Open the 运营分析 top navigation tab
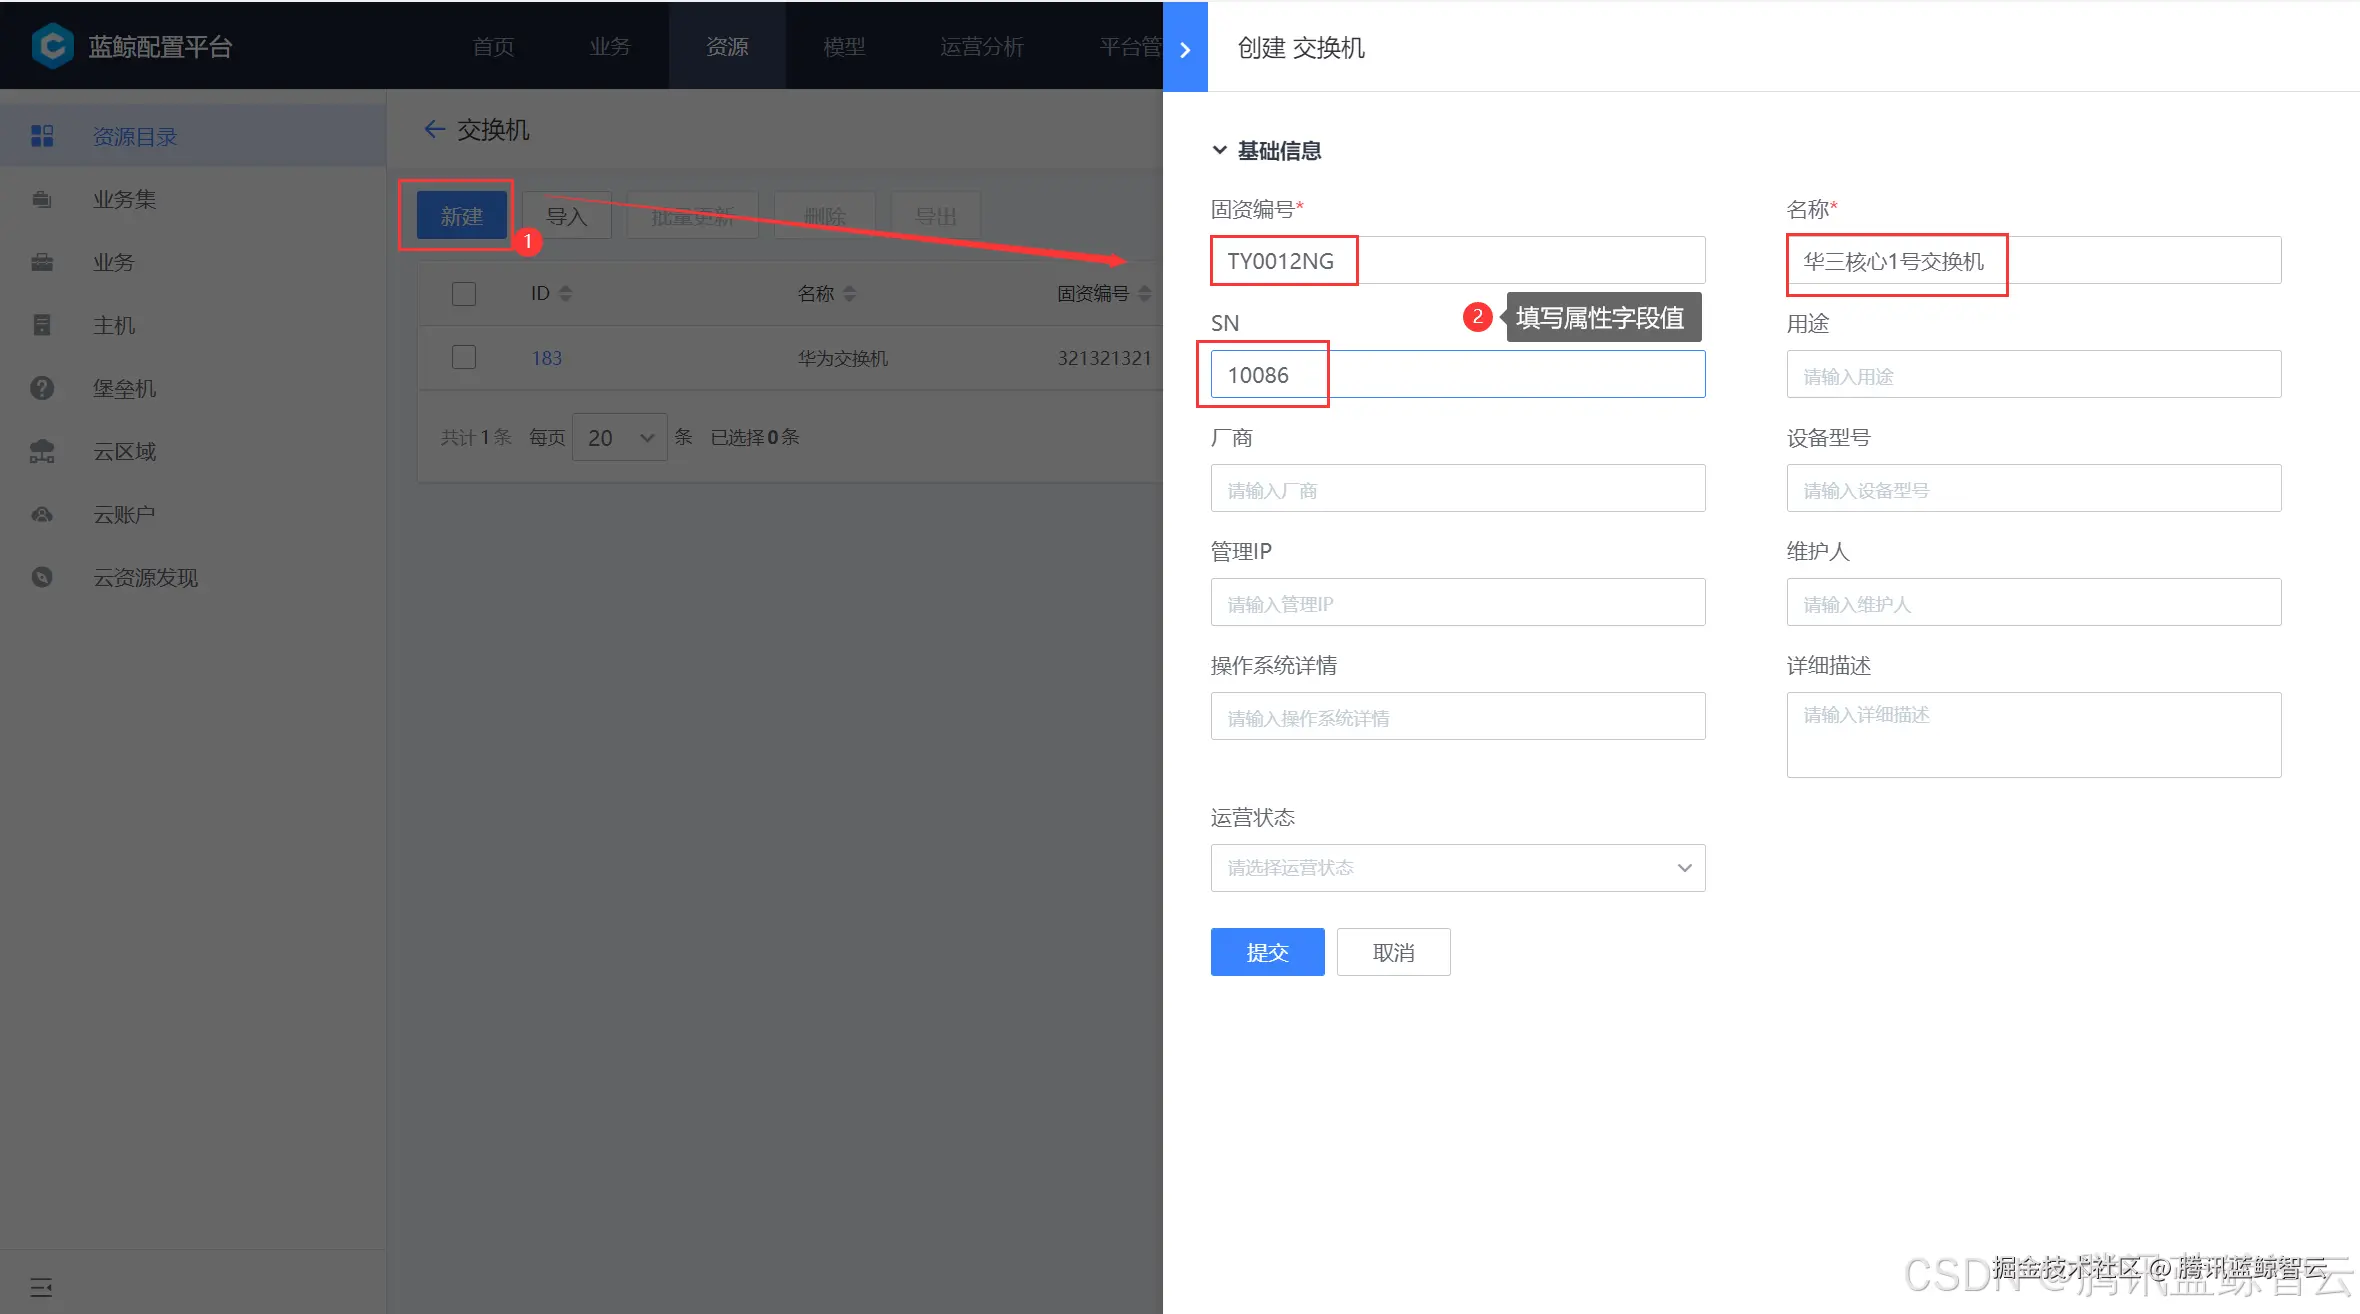Screen dimensions: 2360x1314 (x=981, y=46)
